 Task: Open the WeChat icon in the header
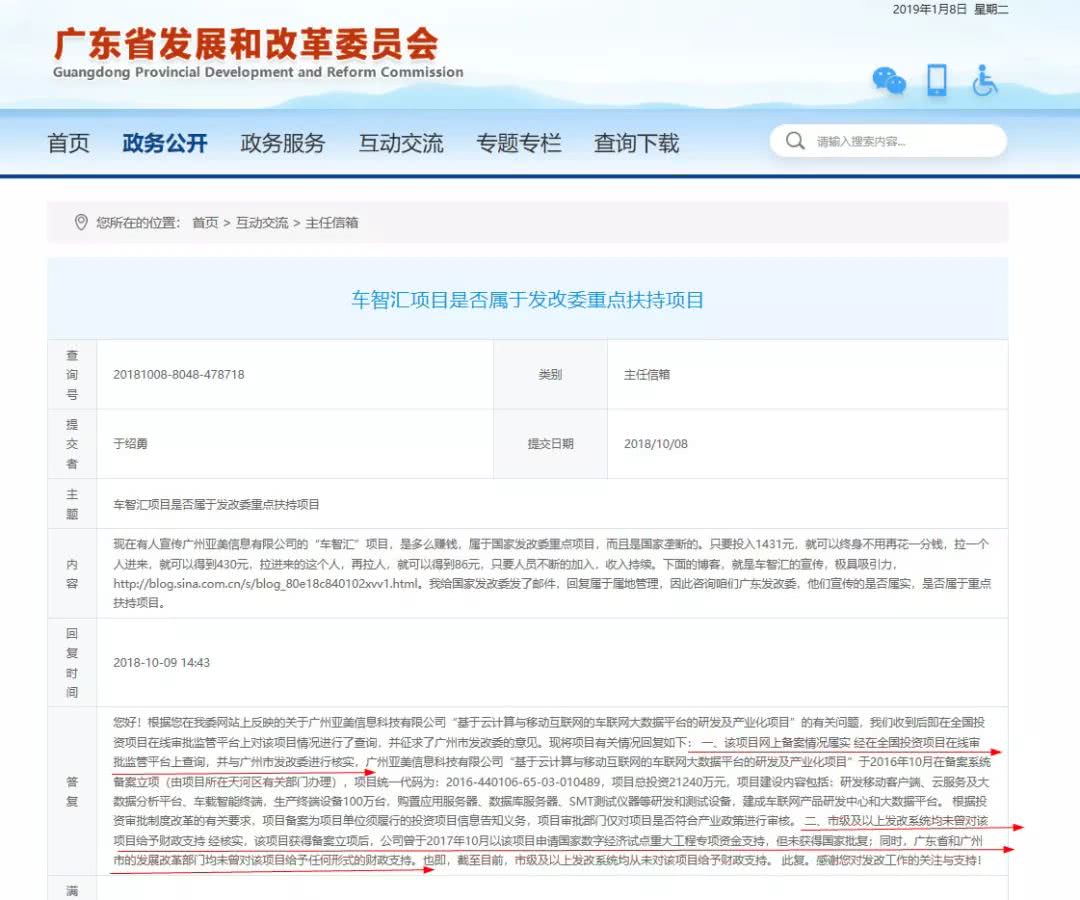[889, 81]
